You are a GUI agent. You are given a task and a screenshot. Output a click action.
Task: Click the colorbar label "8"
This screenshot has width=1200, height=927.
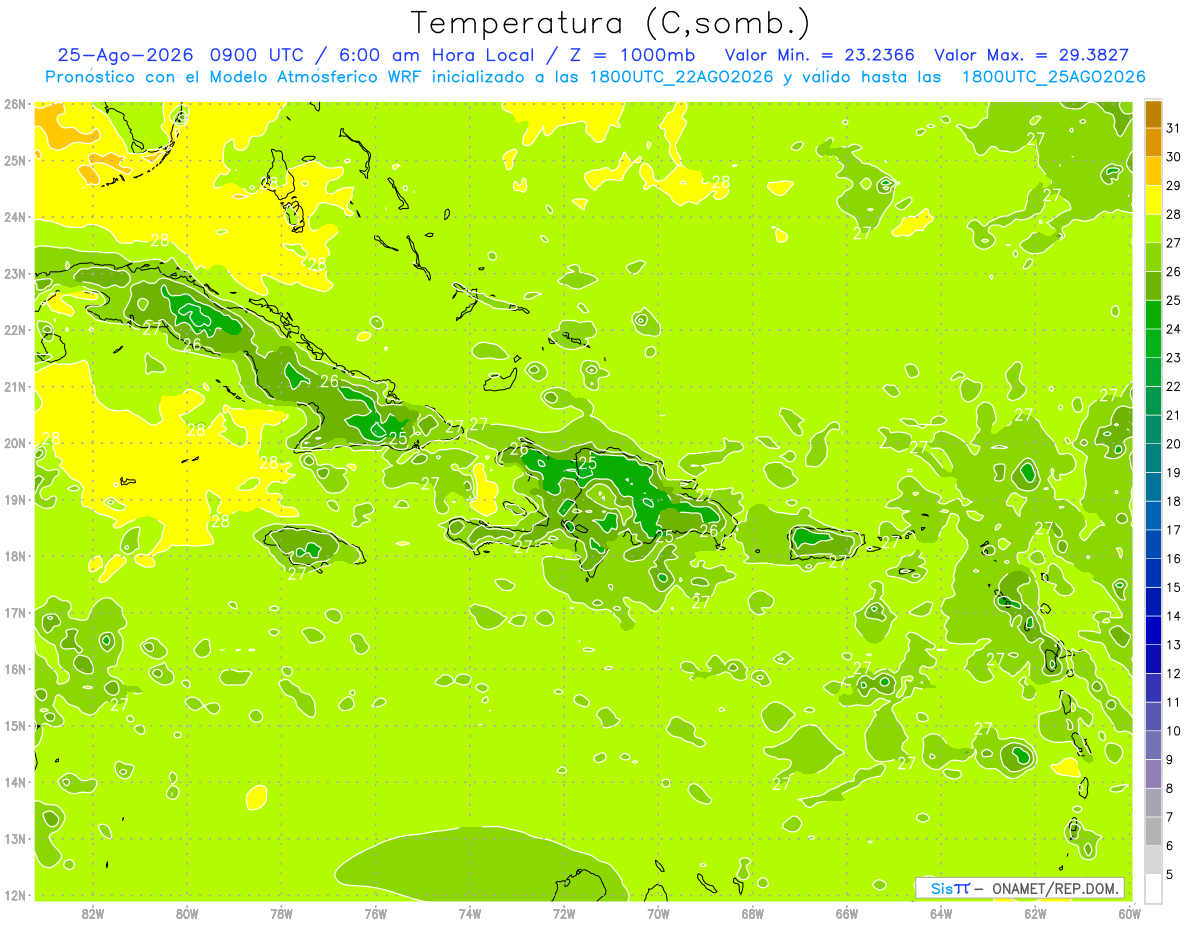point(1170,788)
